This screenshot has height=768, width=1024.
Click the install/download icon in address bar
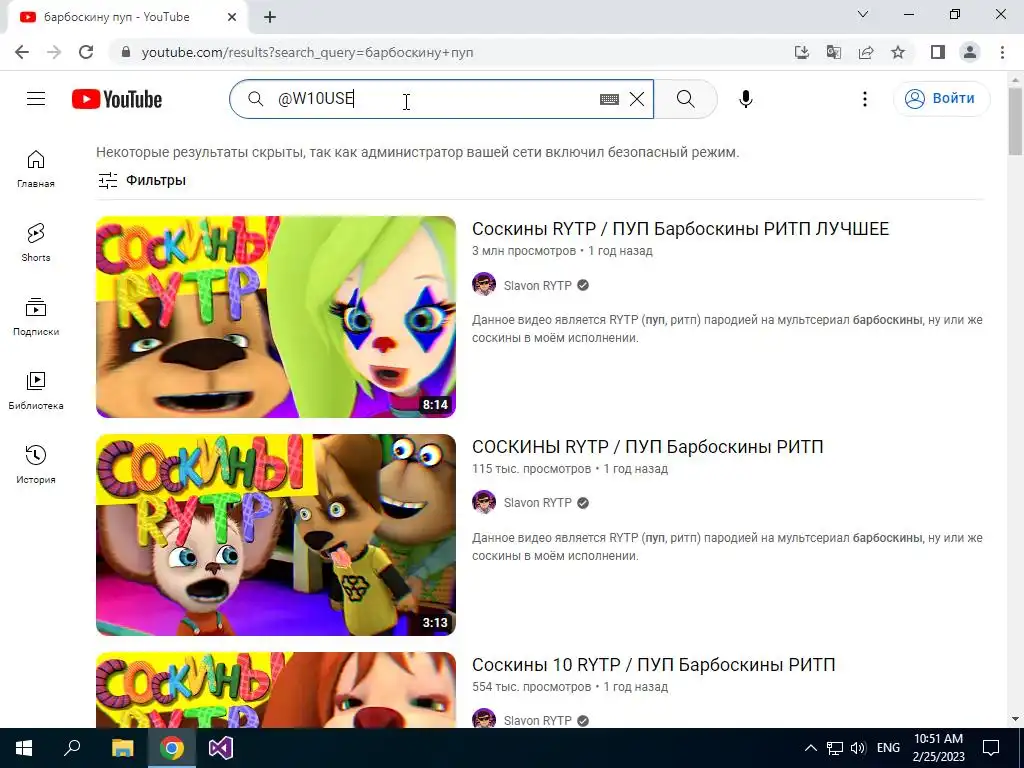pos(801,52)
